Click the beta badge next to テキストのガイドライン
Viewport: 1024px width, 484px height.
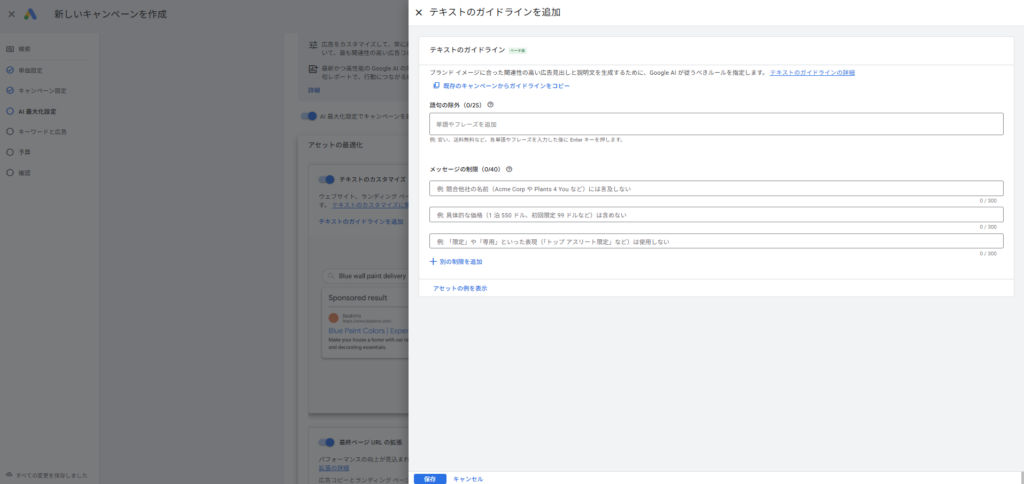[x=518, y=50]
